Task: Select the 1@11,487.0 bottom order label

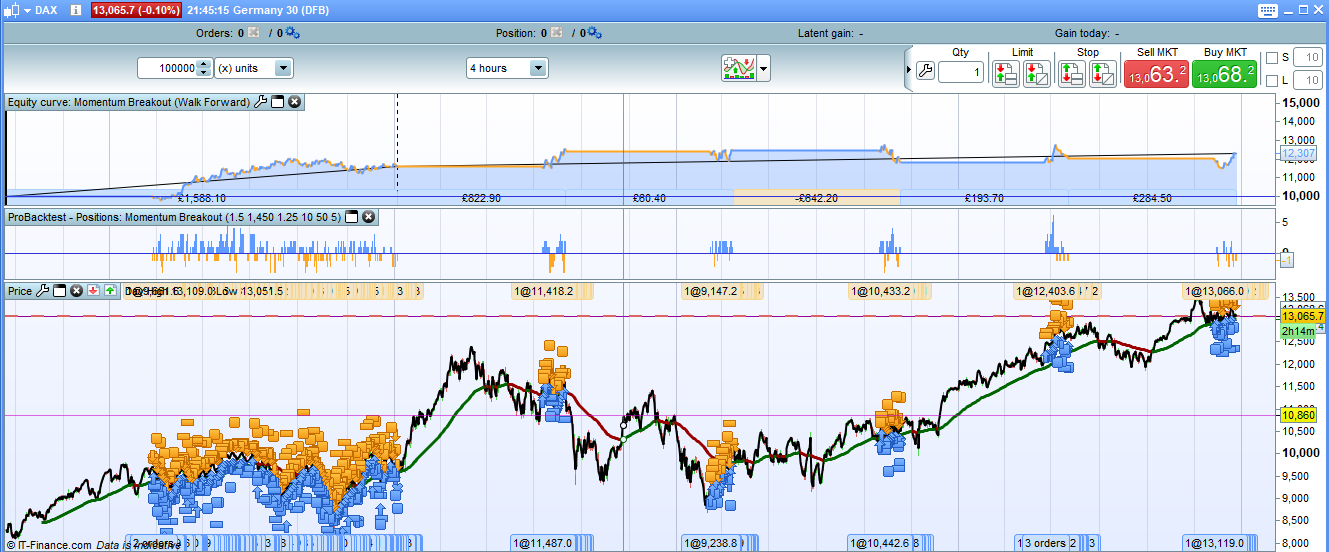Action: tap(543, 543)
